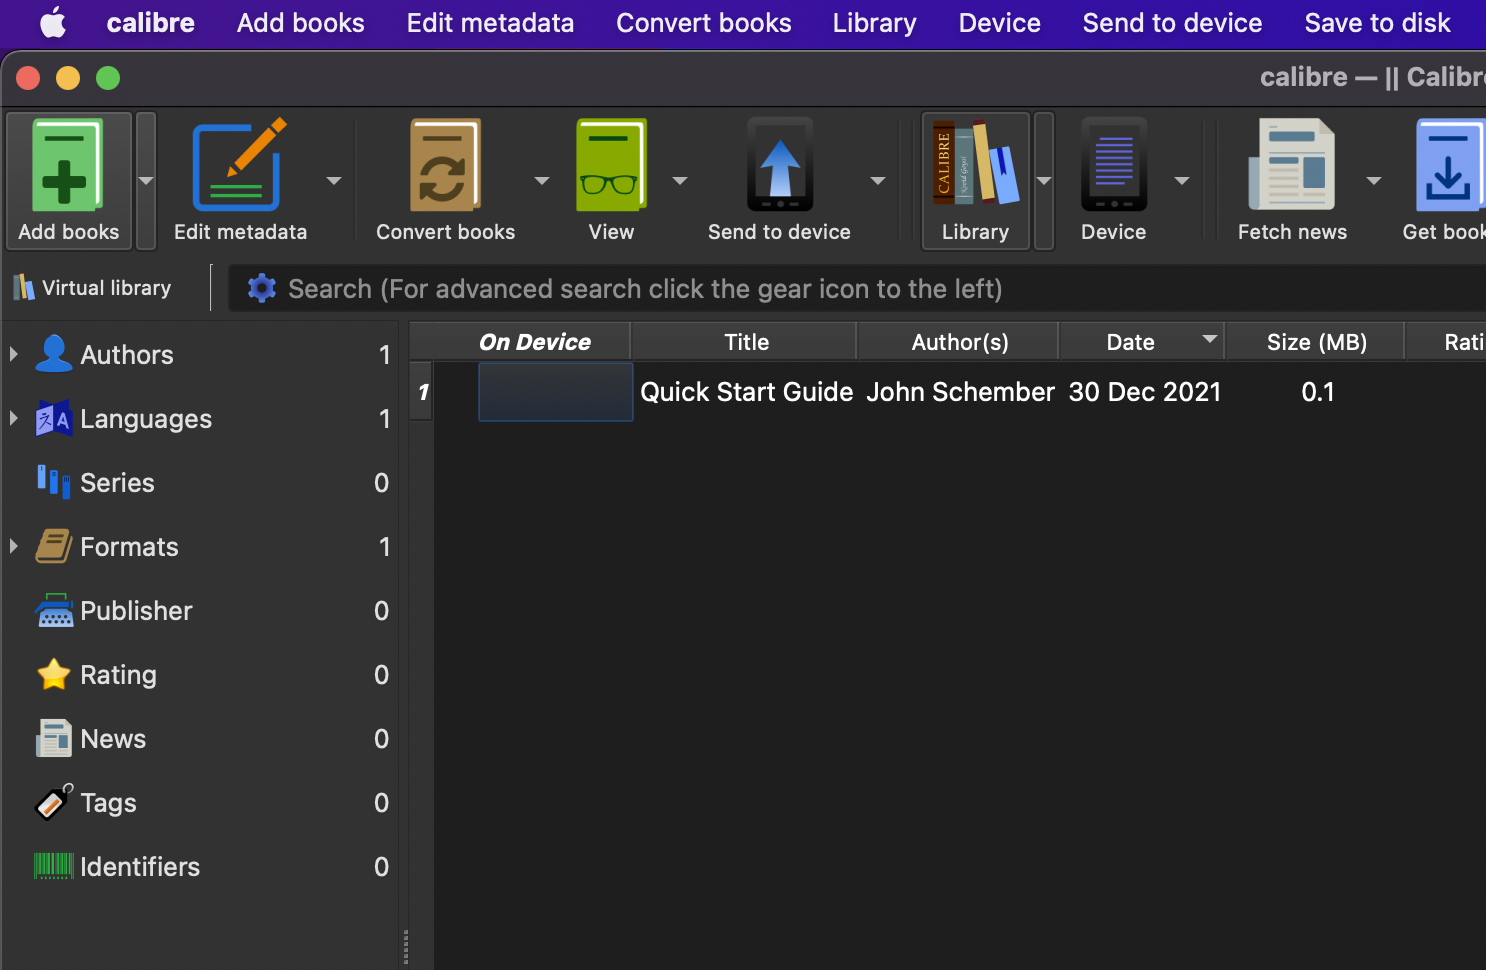Expand the Send to device dropdown arrow
Screen dimensions: 1486x970
(x=878, y=181)
